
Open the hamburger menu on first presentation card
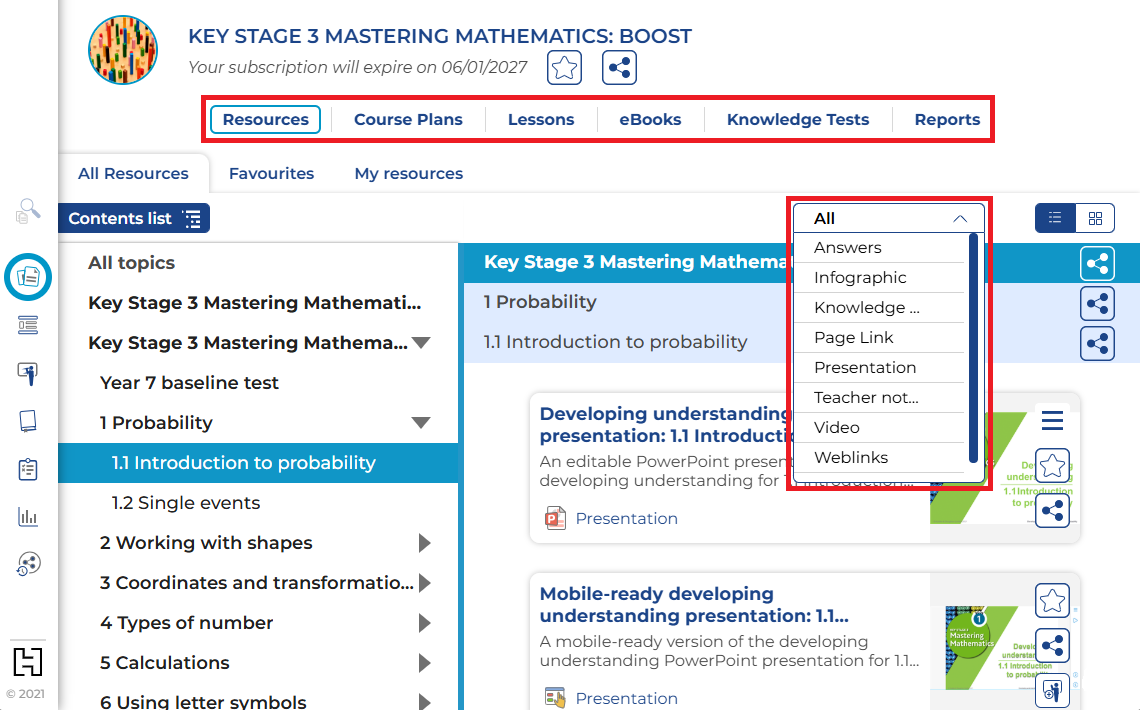click(x=1052, y=420)
